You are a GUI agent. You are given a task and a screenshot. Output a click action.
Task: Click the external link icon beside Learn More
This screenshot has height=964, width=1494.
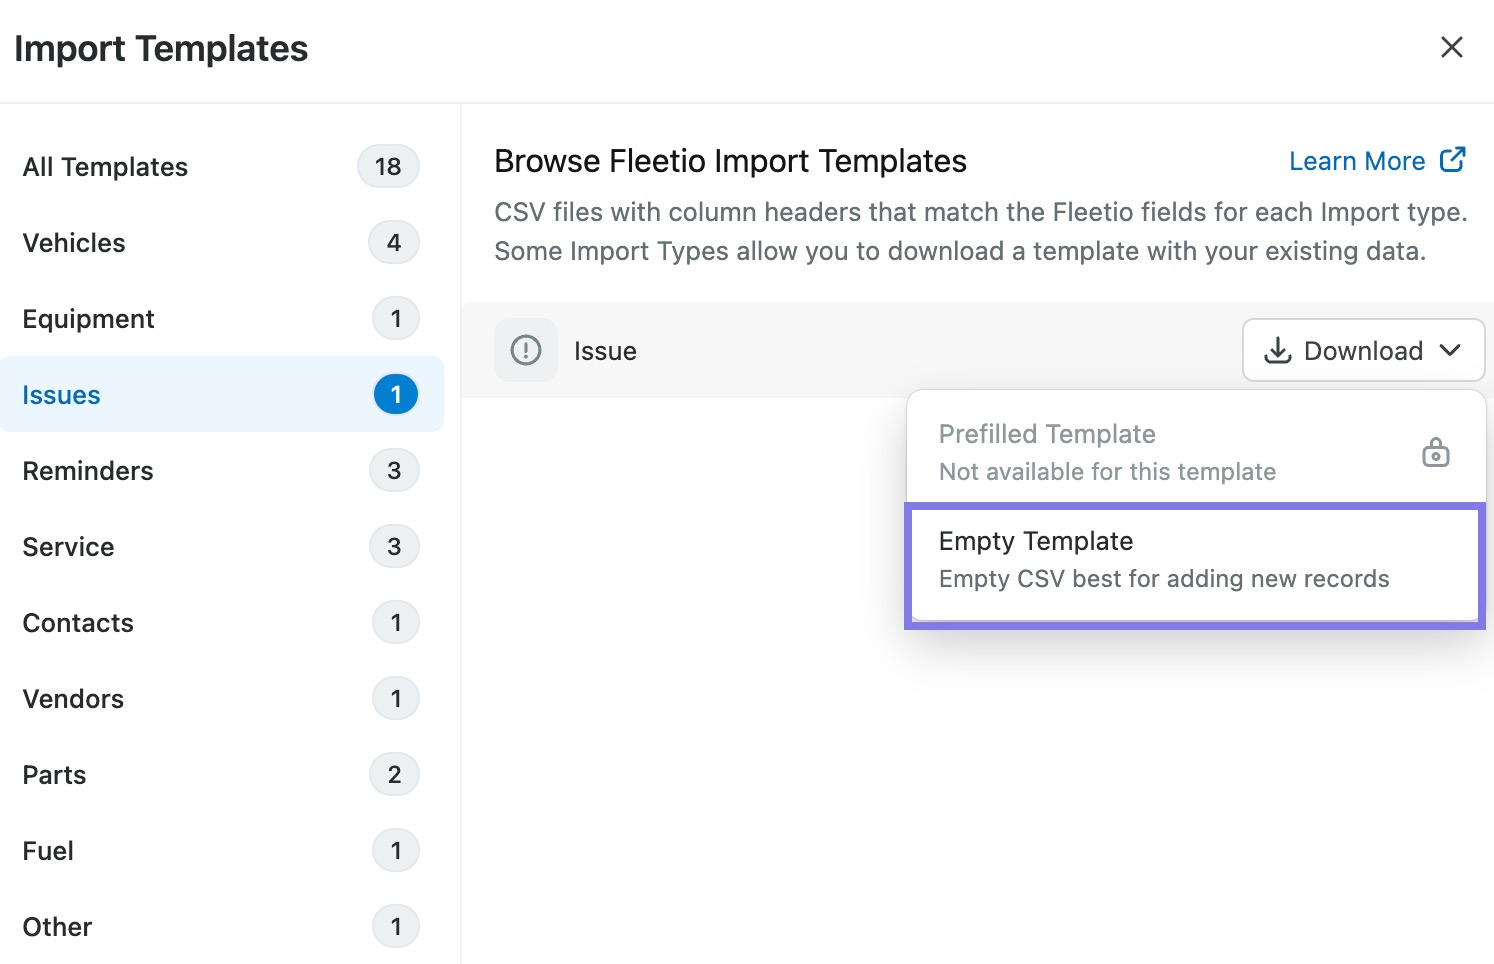1453,160
